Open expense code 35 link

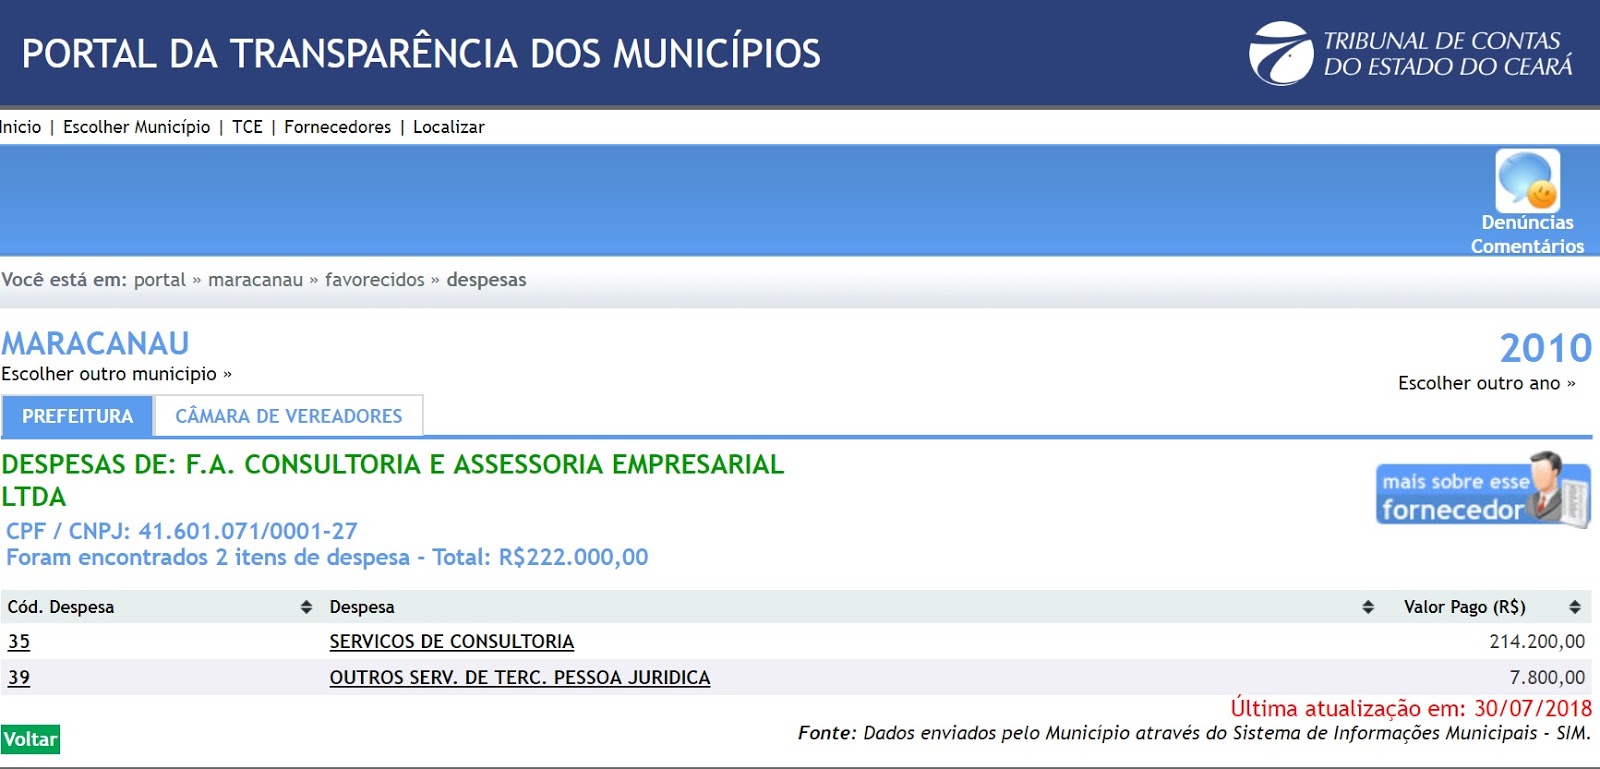[19, 642]
